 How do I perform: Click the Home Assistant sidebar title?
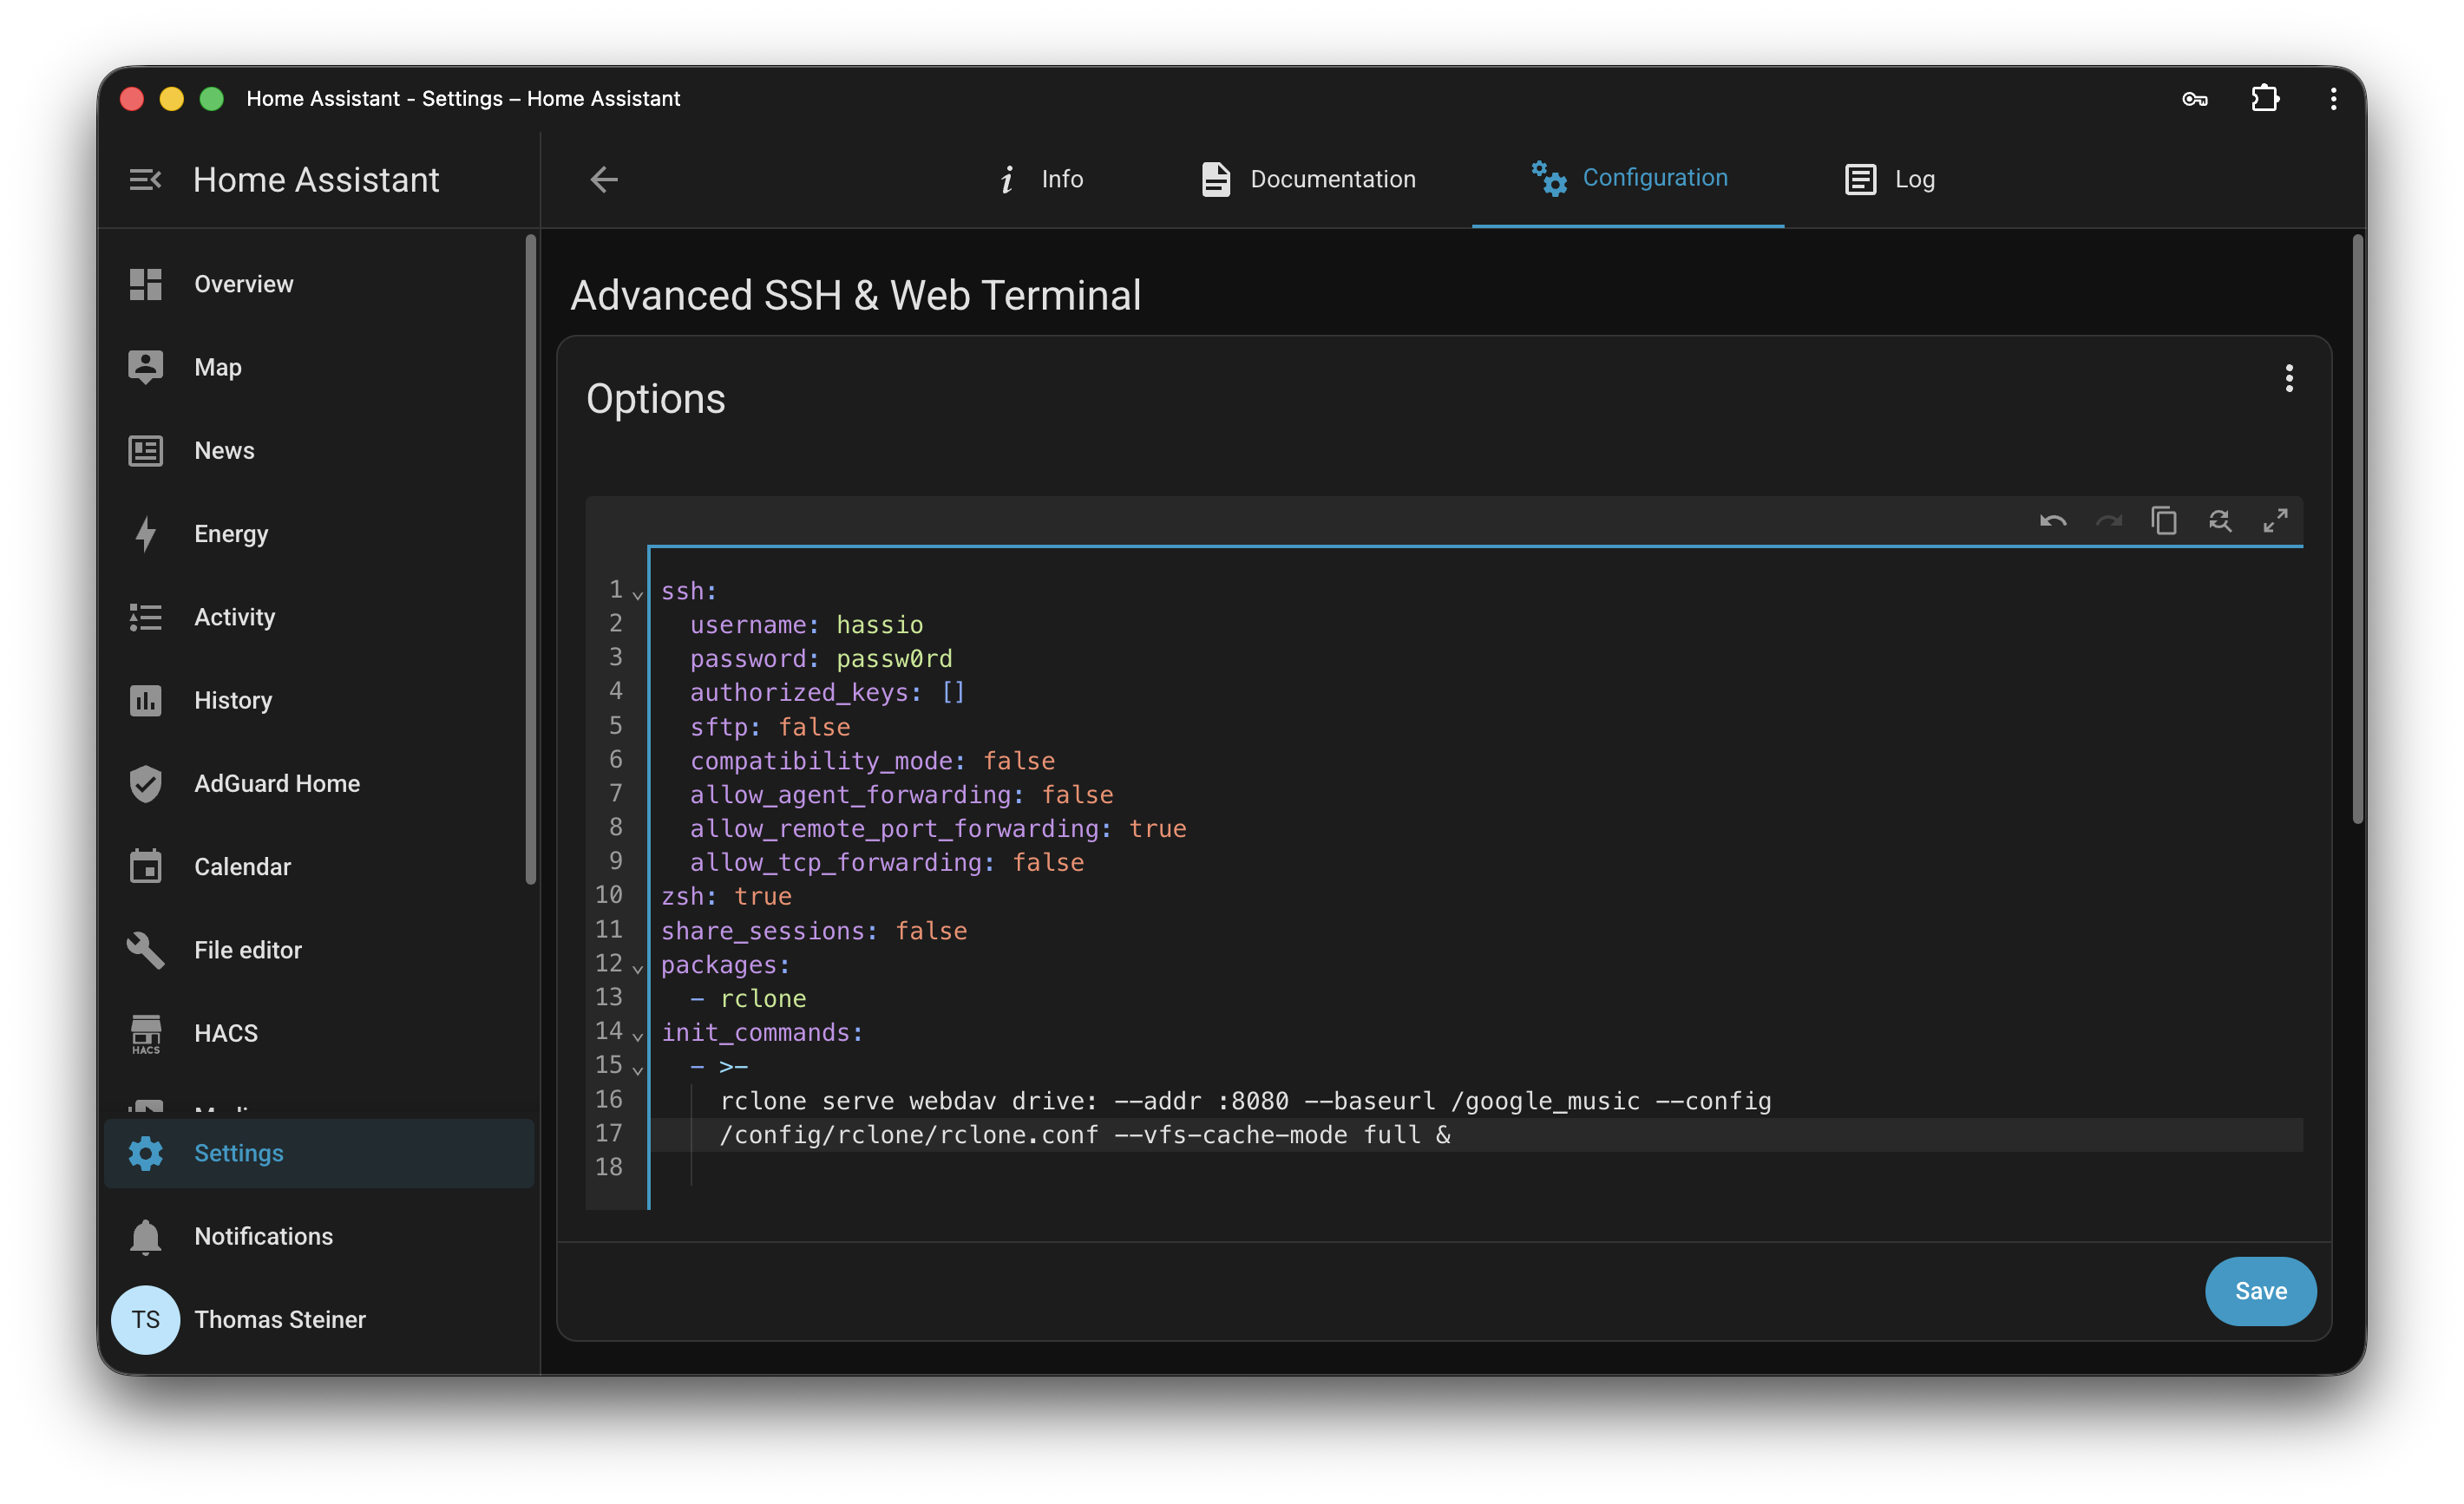point(316,180)
